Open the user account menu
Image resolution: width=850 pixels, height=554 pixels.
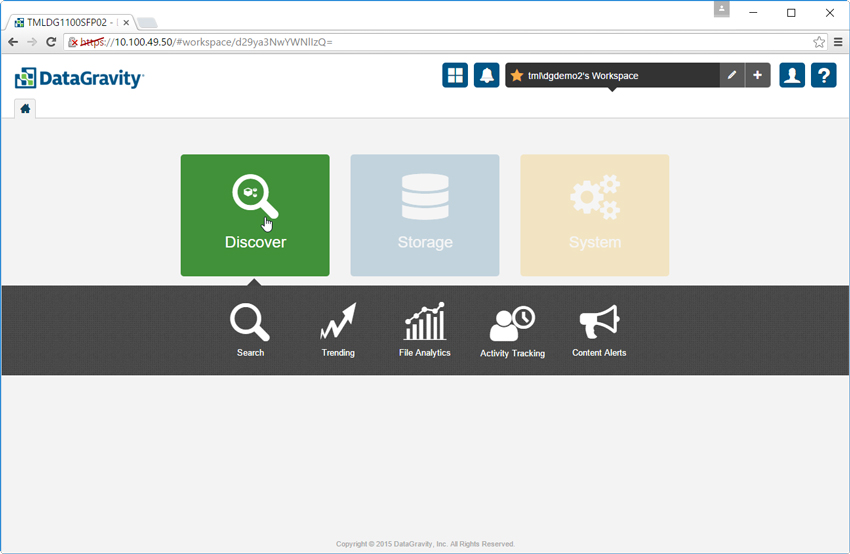point(792,75)
